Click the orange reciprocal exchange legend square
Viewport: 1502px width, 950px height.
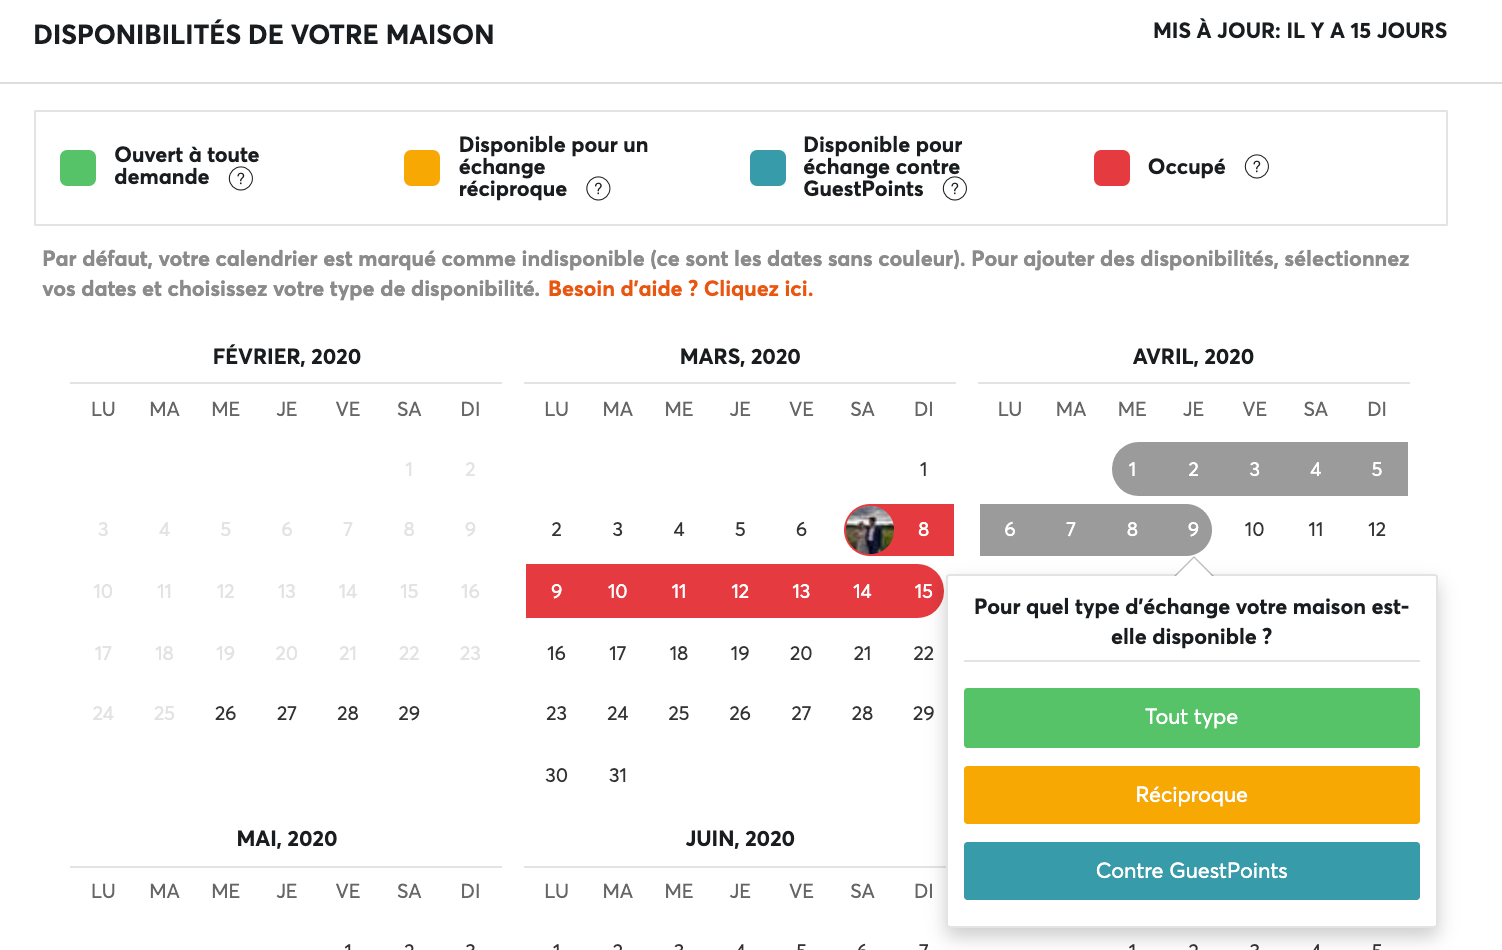pyautogui.click(x=421, y=167)
